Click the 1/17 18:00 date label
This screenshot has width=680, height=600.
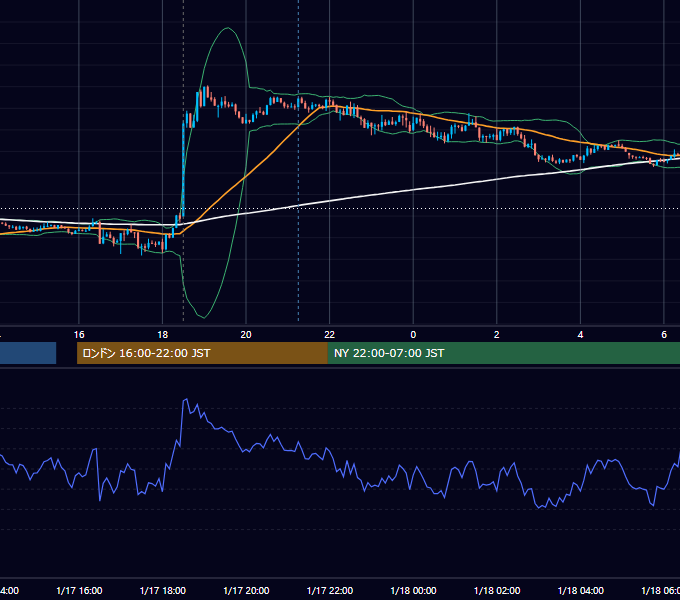(163, 590)
